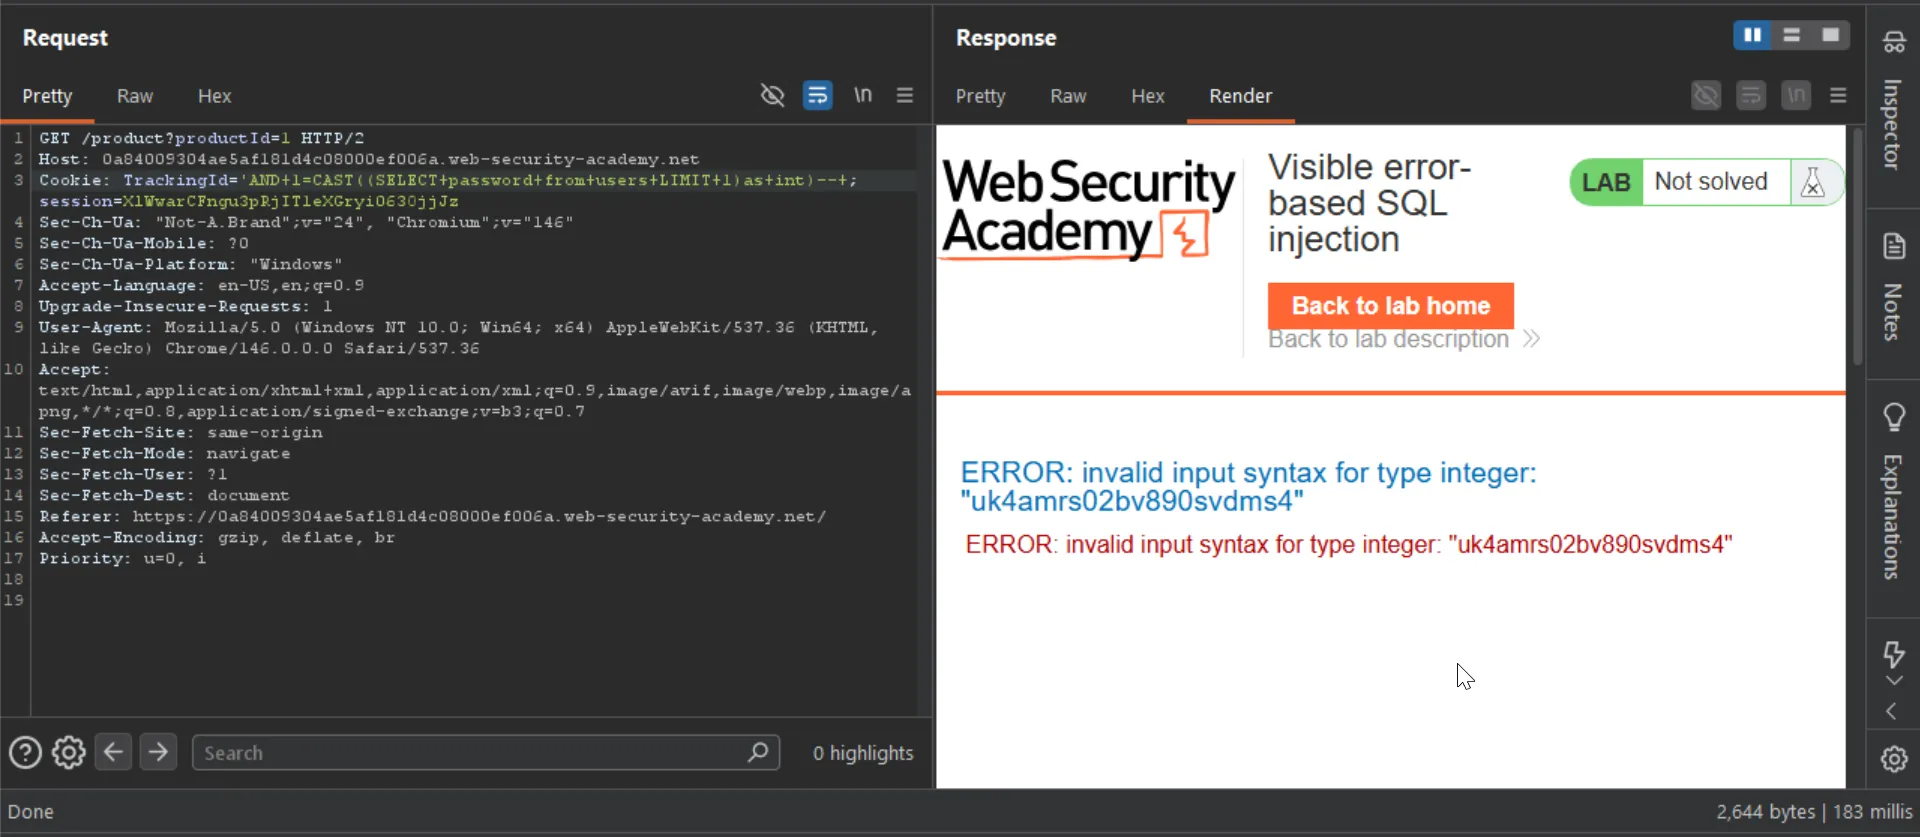1920x837 pixels.
Task: Select the Response Render tab
Action: [x=1240, y=96]
